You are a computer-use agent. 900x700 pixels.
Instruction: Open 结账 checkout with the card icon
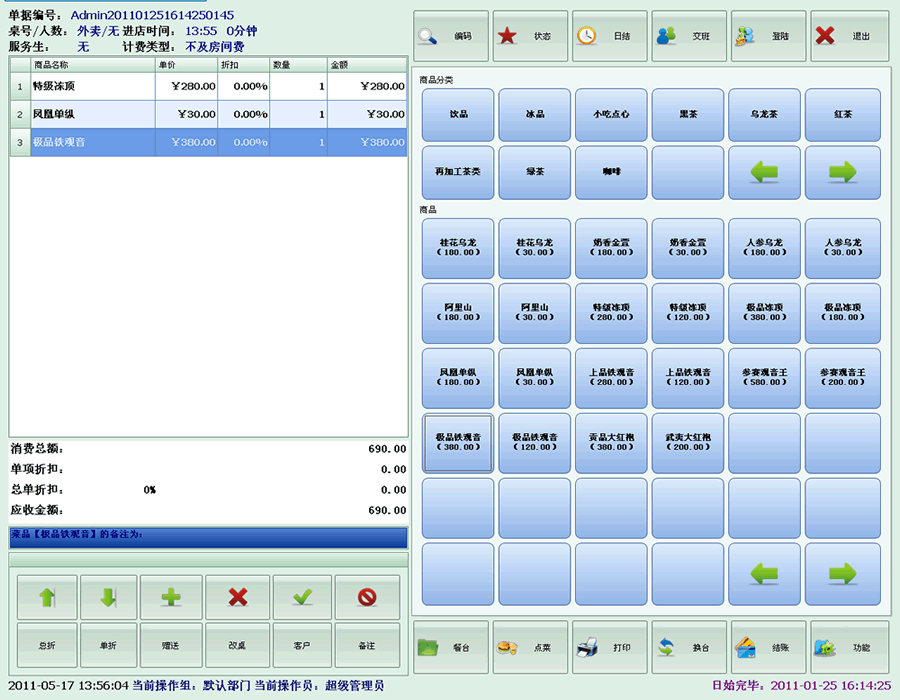[769, 647]
